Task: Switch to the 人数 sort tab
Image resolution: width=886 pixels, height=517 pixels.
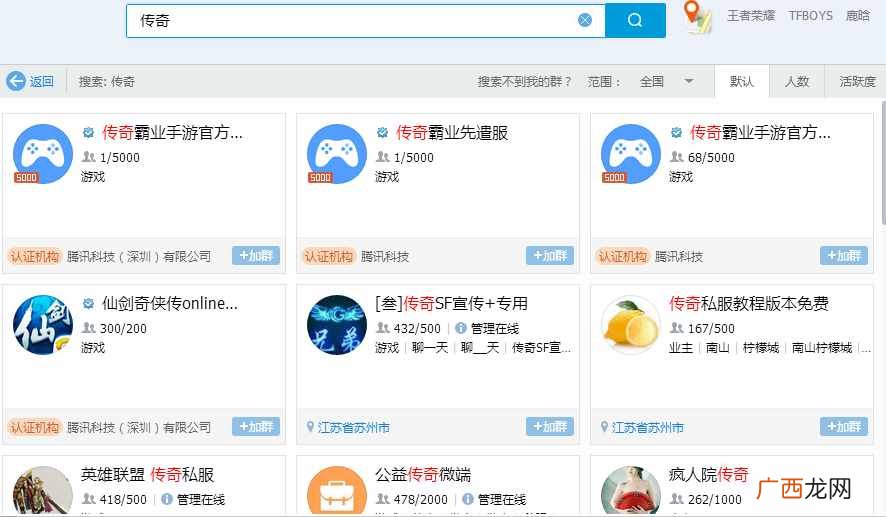Action: (797, 81)
